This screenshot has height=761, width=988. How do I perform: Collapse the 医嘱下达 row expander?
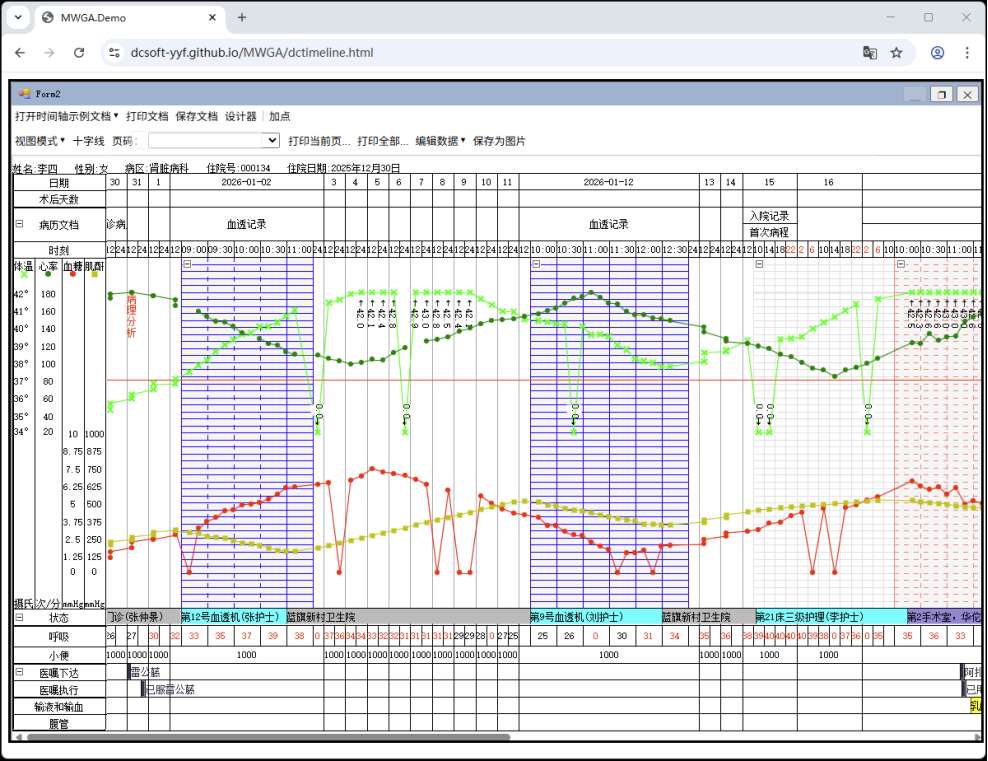[x=20, y=672]
